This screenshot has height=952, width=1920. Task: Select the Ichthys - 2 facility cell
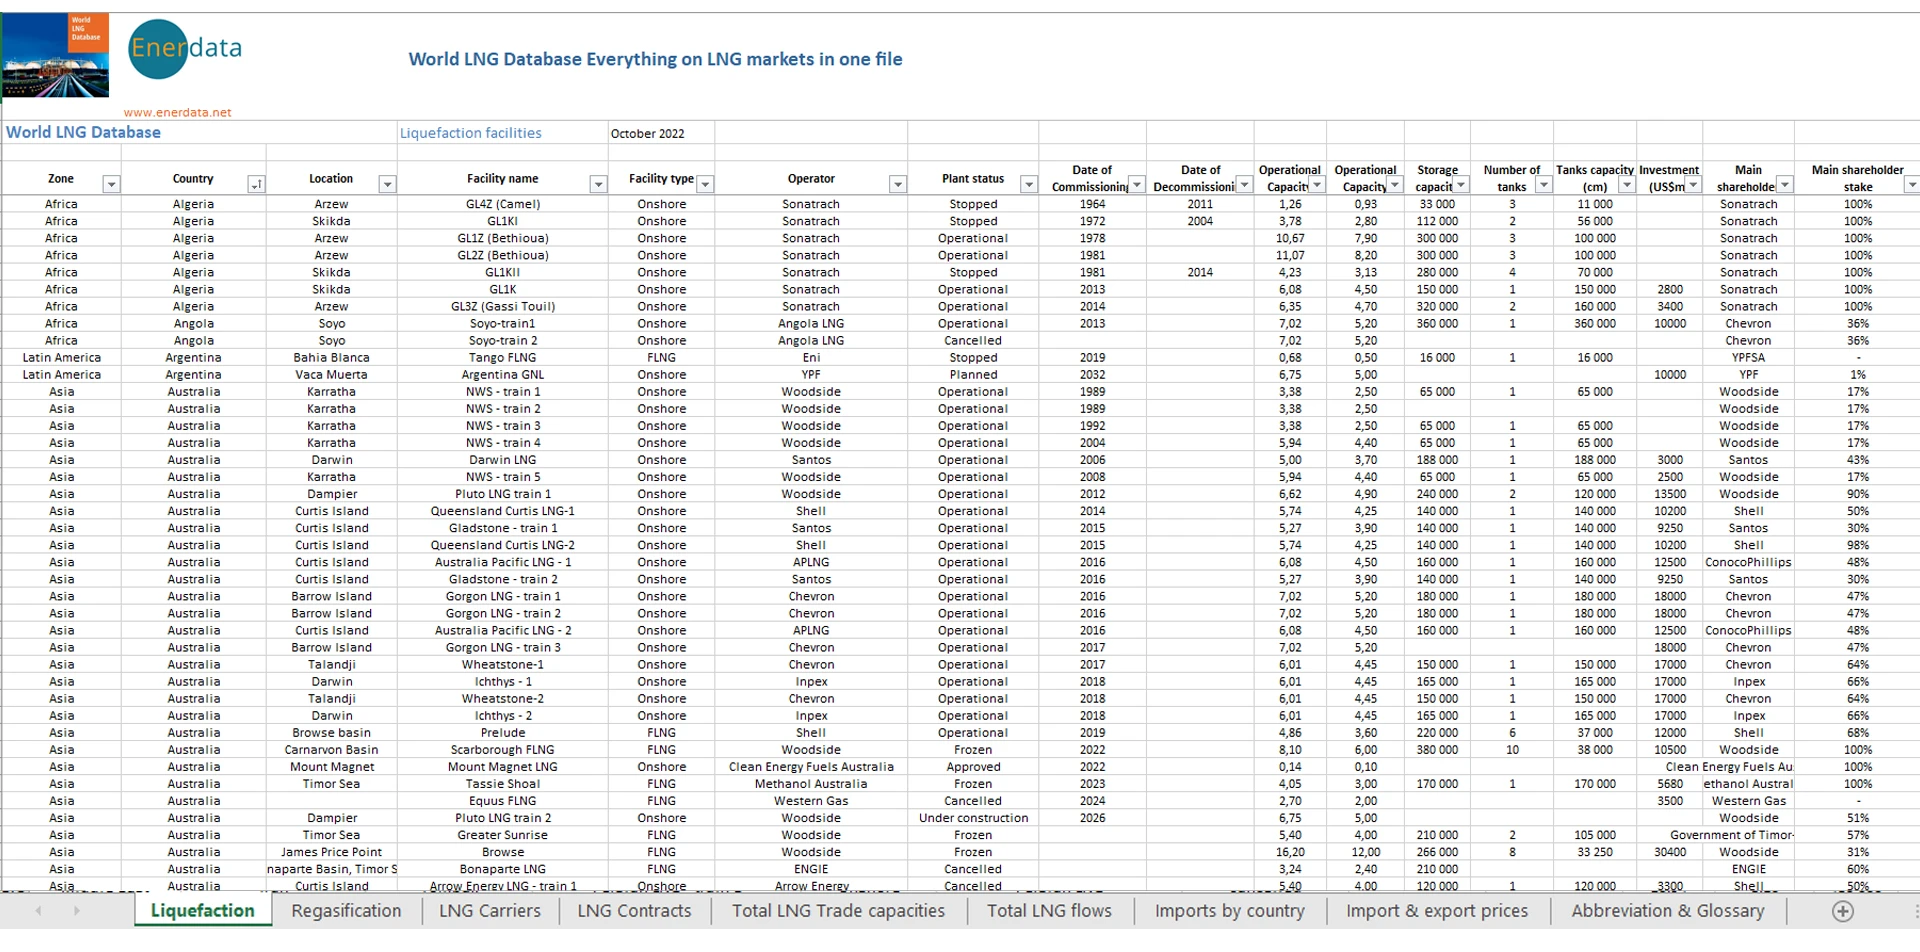click(x=502, y=716)
